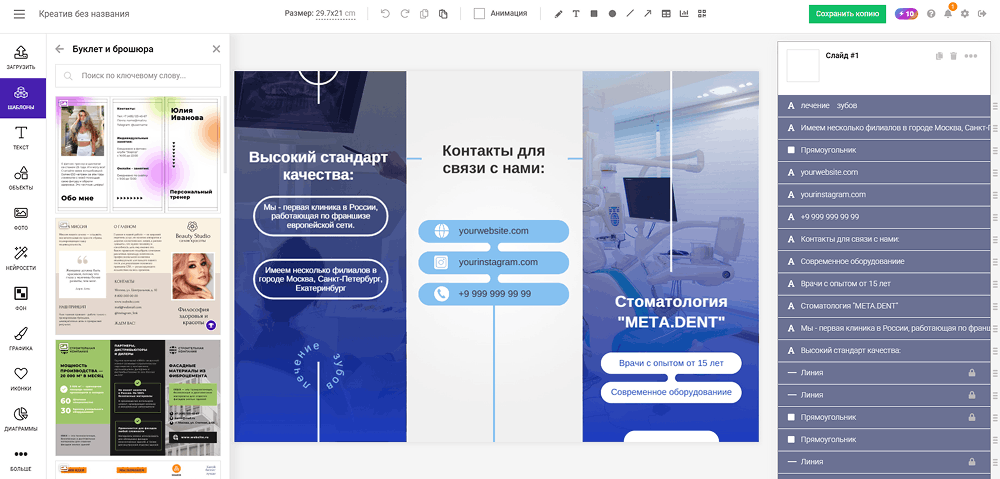Toggle lock on the Прямоугольник layer with lock icon
Viewport: 1000px width, 479px height.
tap(972, 417)
